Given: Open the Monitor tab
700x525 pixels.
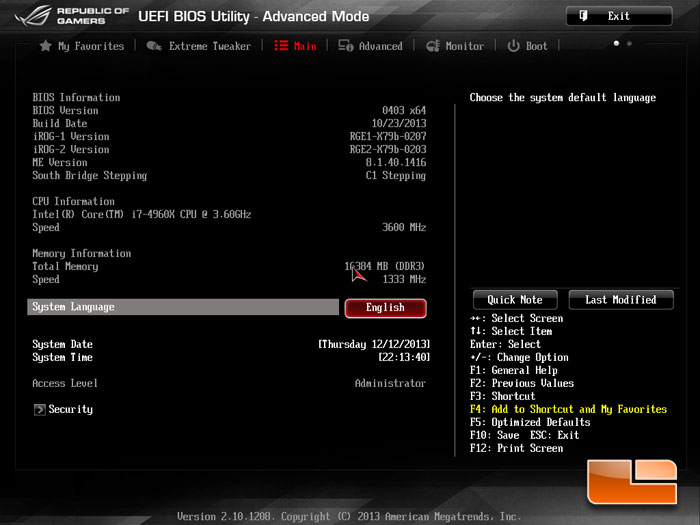Looking at the screenshot, I should (x=455, y=46).
